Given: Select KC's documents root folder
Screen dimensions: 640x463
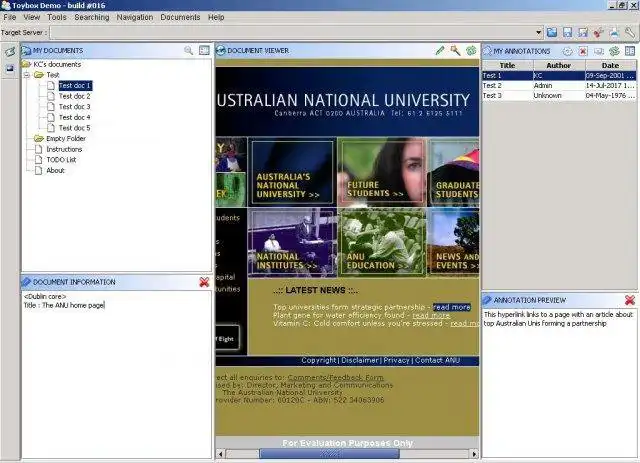Looking at the screenshot, I should (57, 64).
